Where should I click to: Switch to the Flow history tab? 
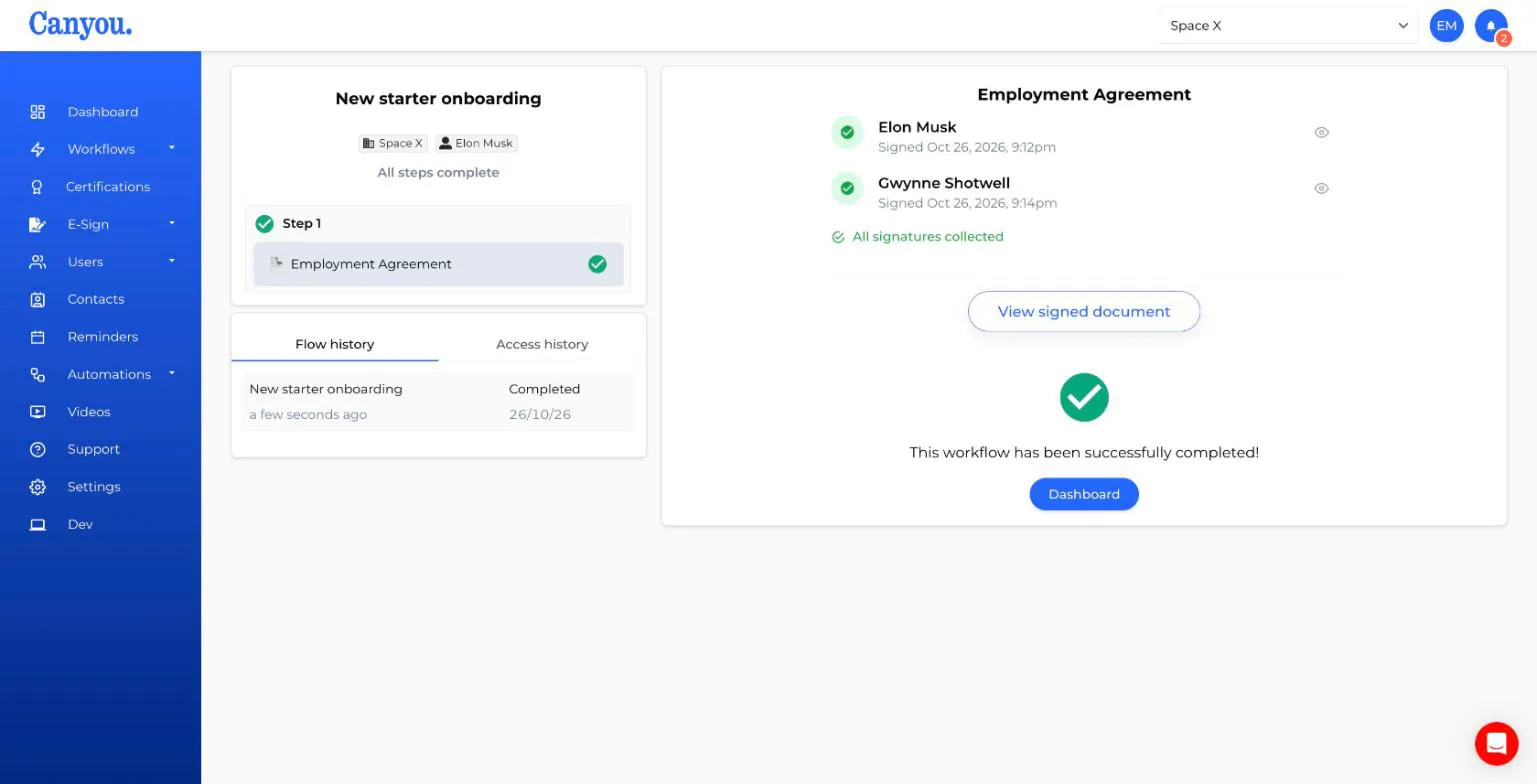click(334, 344)
